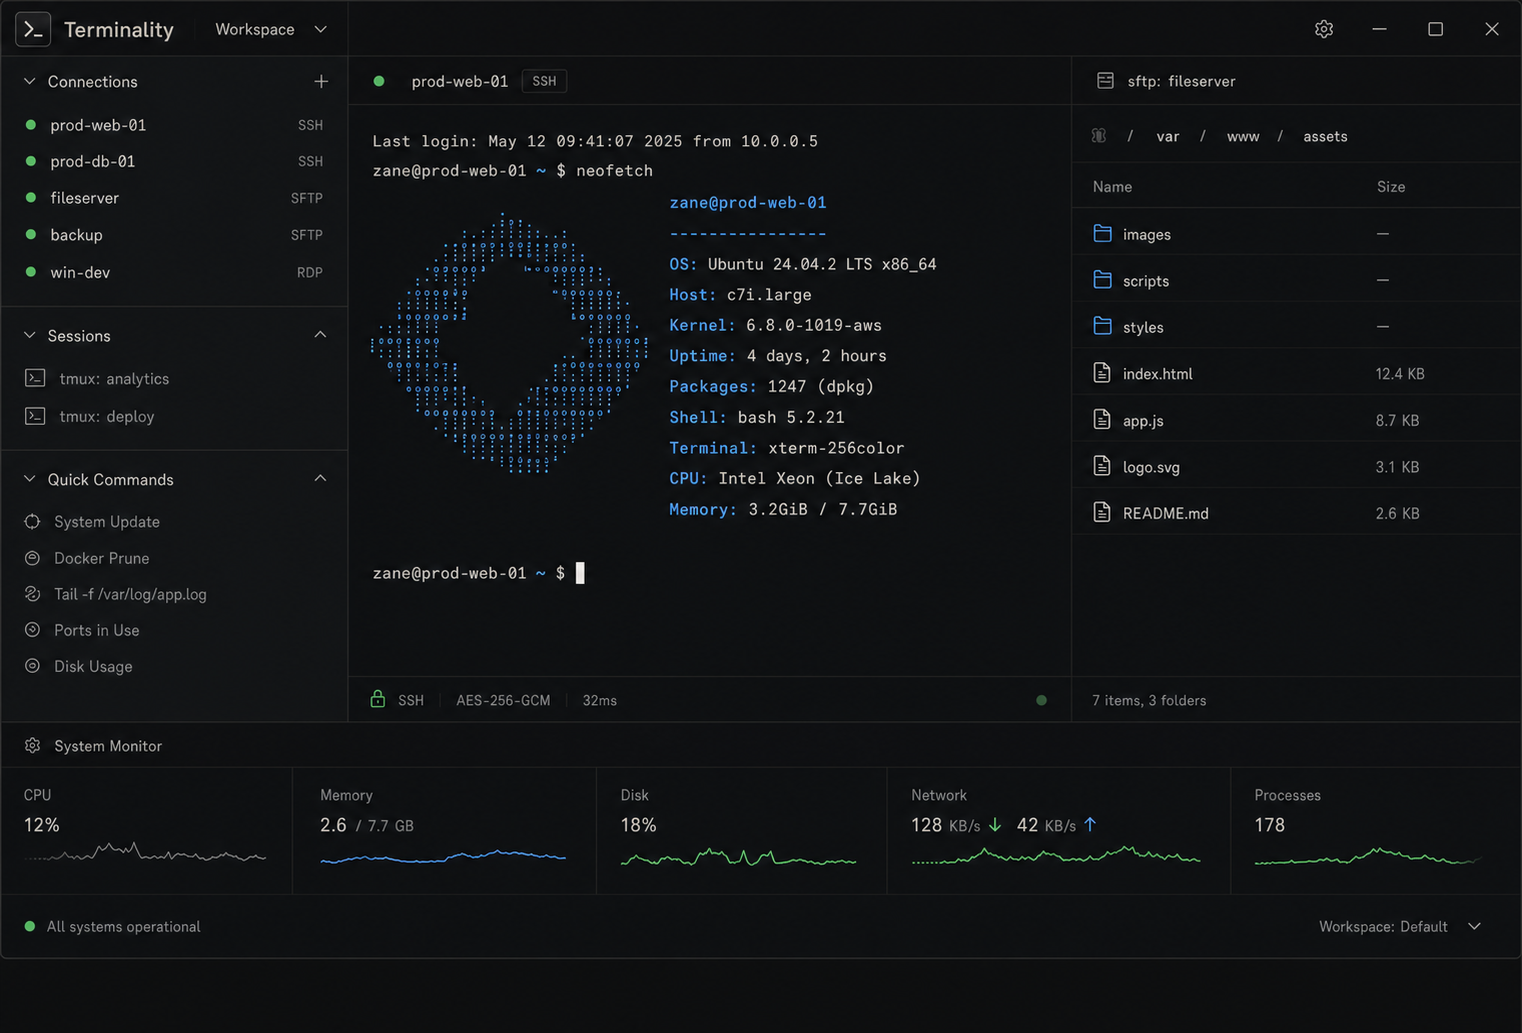Click the Processes sparkline graph
This screenshot has height=1033, width=1522.
click(1366, 856)
